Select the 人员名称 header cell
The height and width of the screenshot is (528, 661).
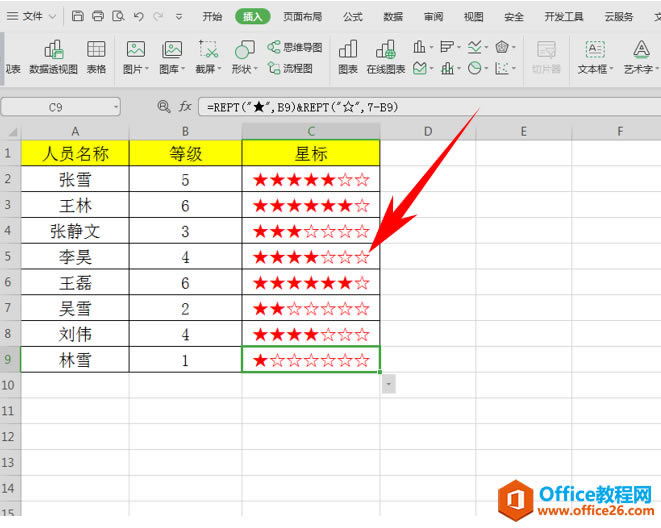75,153
